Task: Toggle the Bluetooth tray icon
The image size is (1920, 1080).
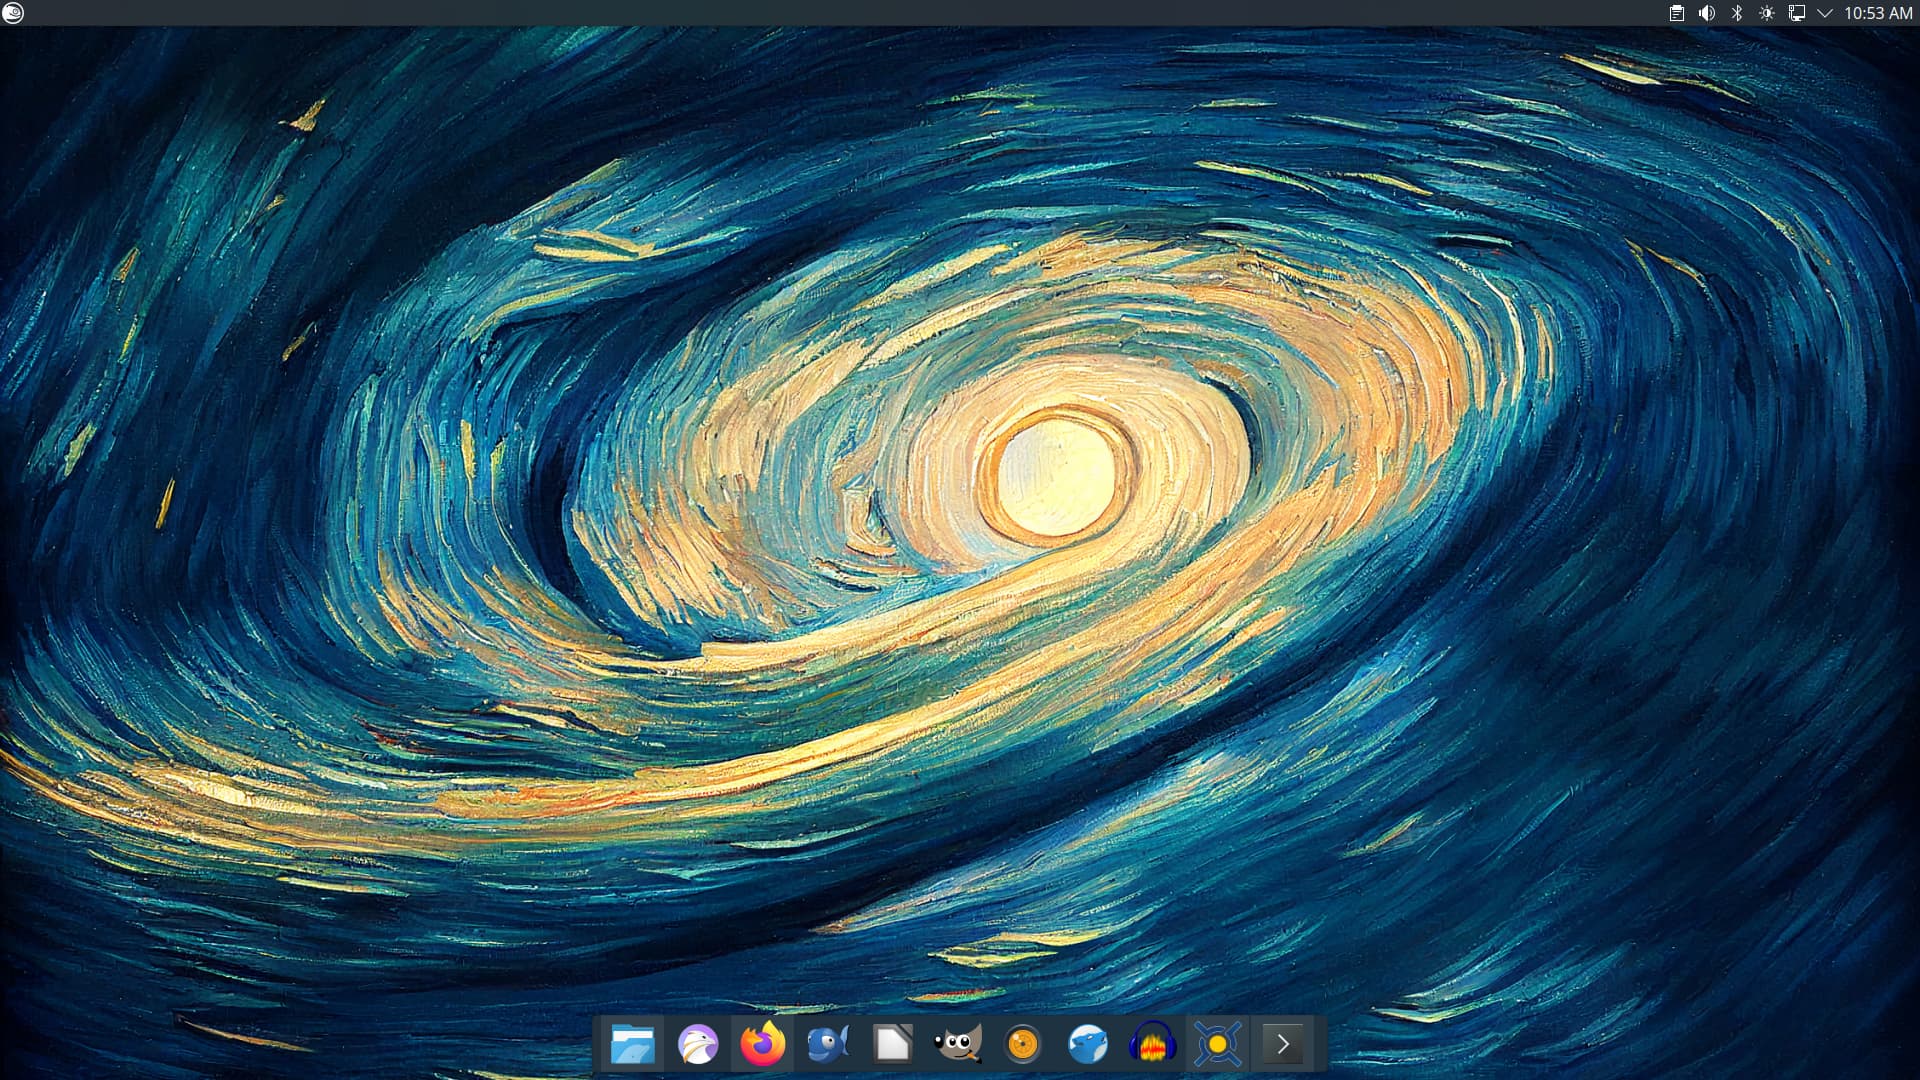Action: [x=1737, y=13]
